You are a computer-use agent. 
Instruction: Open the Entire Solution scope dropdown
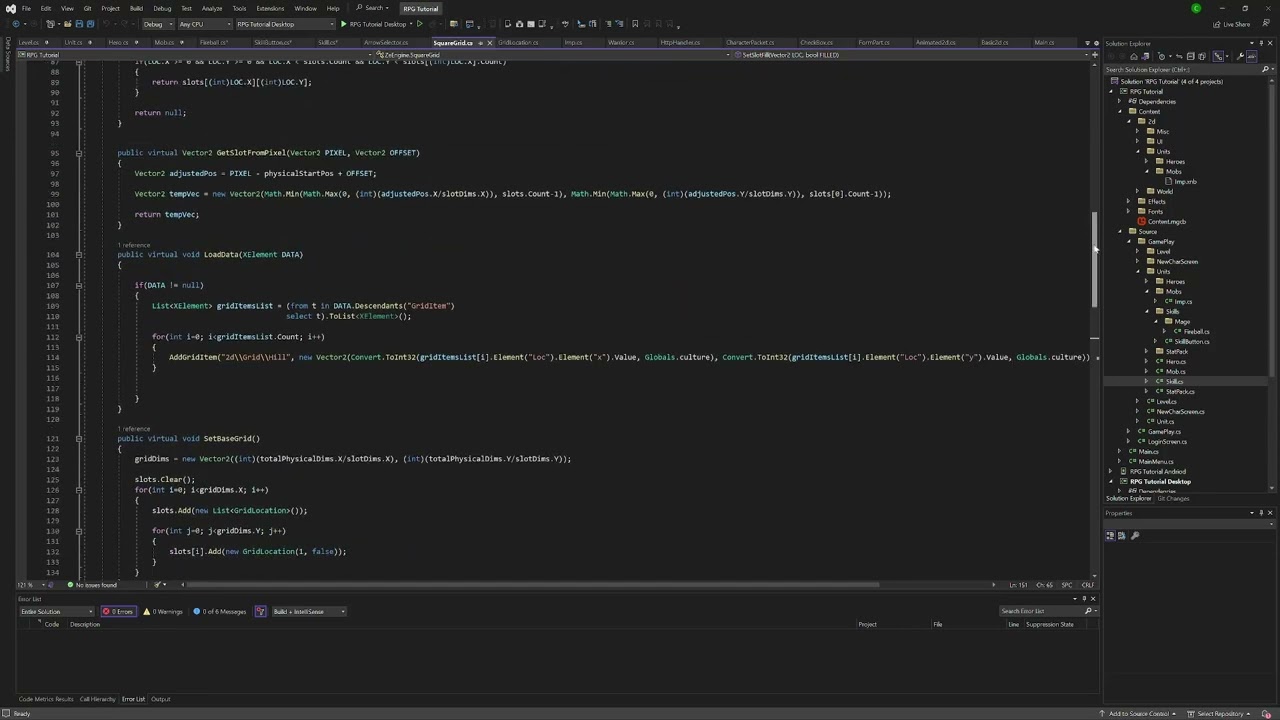56,611
